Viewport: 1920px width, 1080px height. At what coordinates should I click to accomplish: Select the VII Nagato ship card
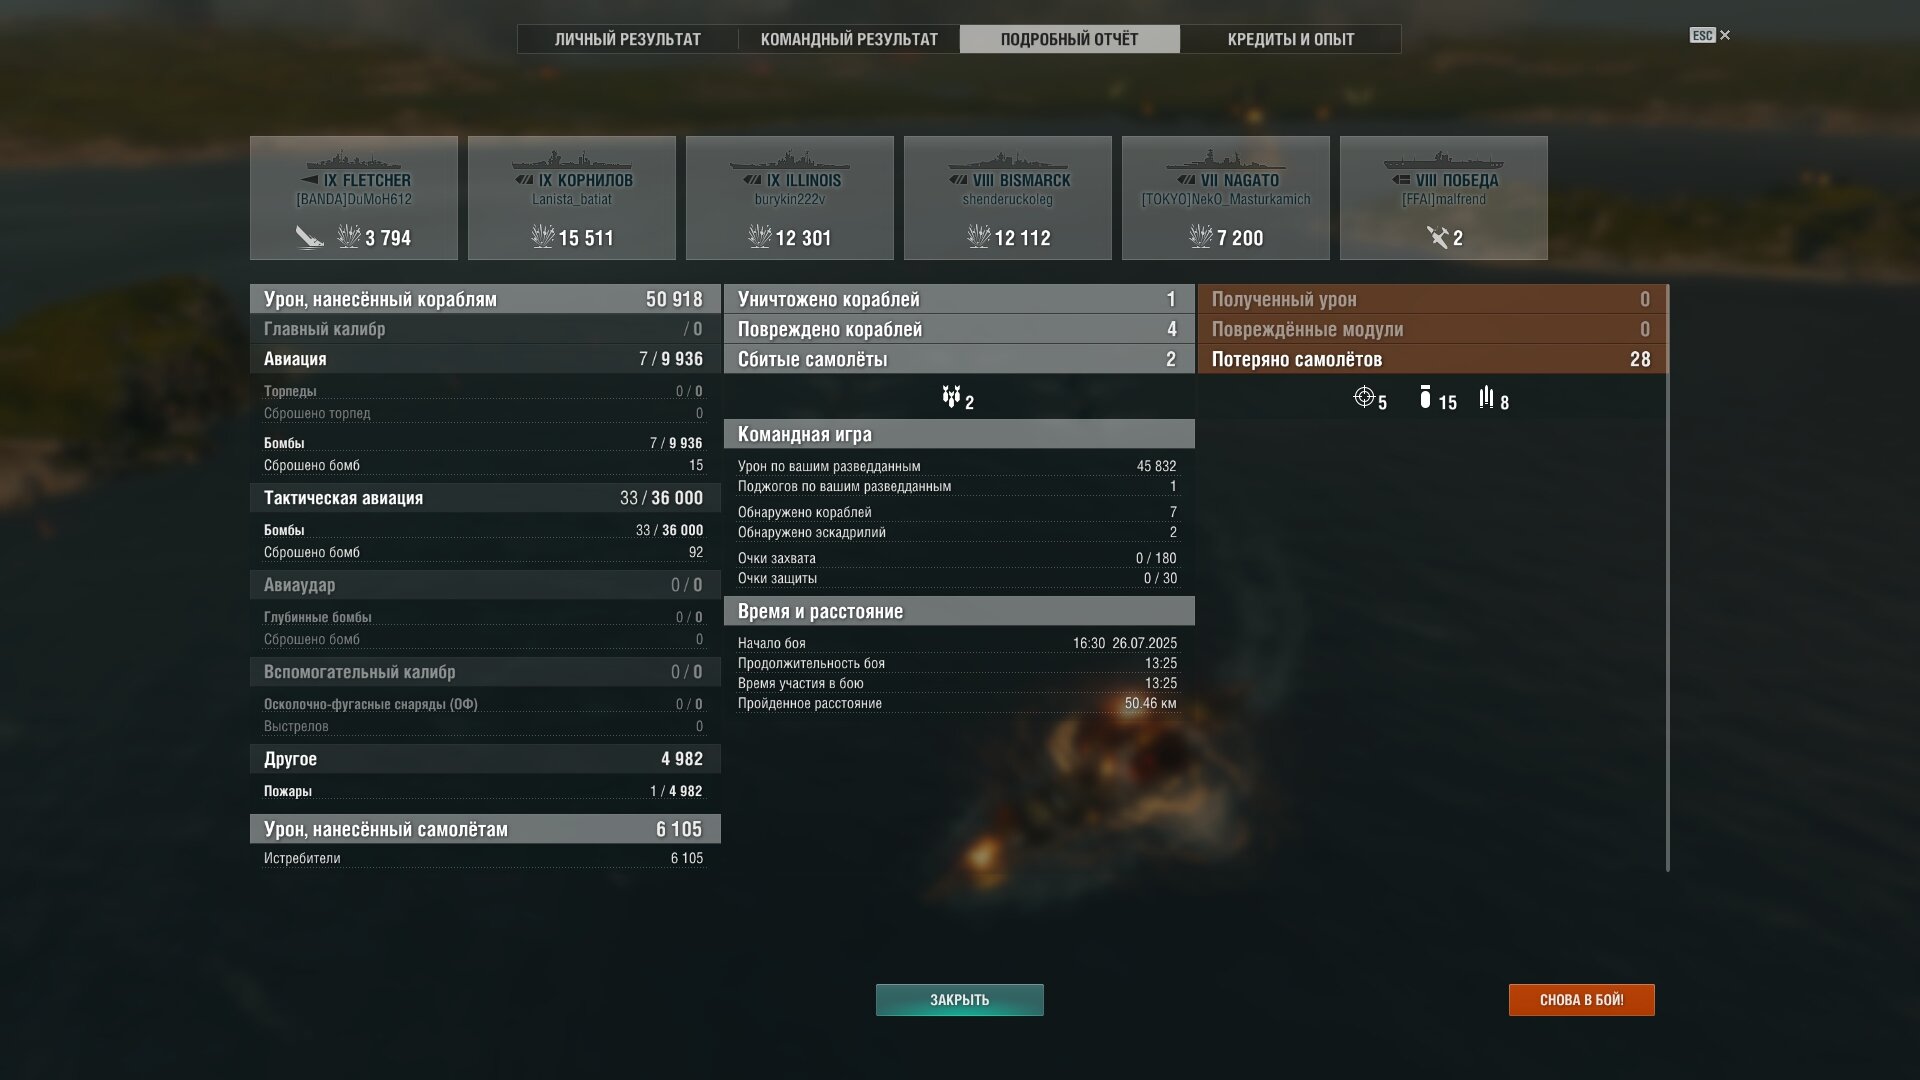(1226, 198)
